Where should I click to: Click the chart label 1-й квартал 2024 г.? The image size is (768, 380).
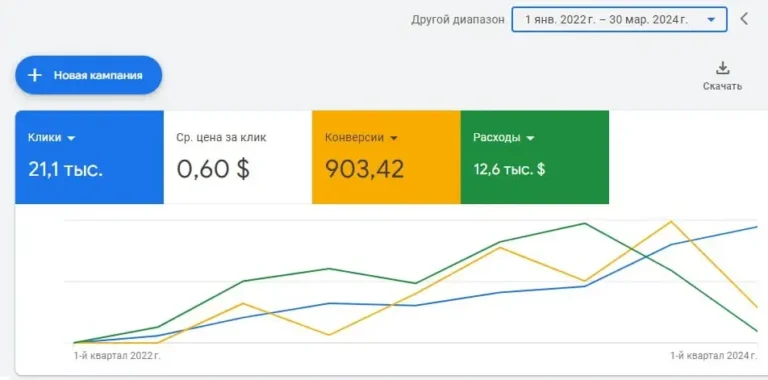[714, 356]
